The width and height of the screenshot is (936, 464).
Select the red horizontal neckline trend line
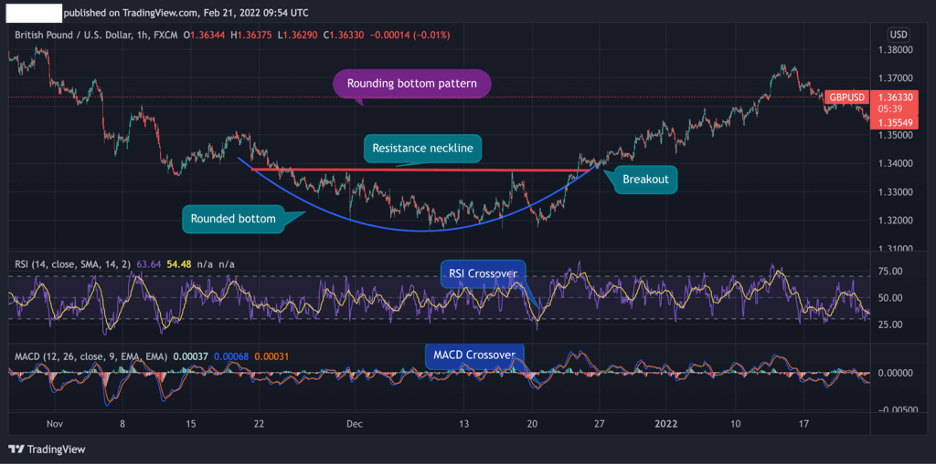tap(421, 170)
